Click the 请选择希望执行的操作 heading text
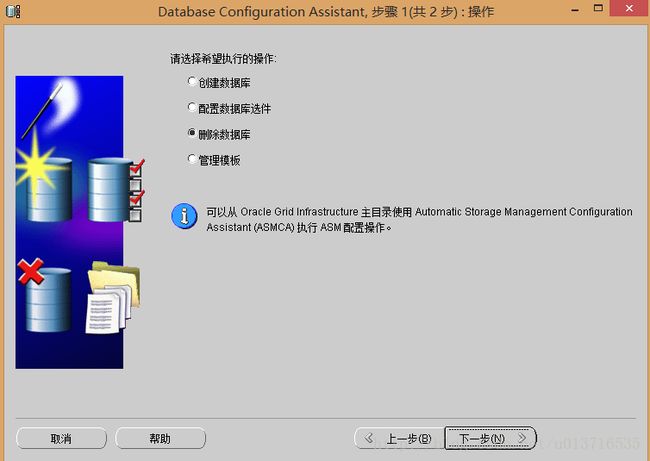The width and height of the screenshot is (650, 461). 223,59
